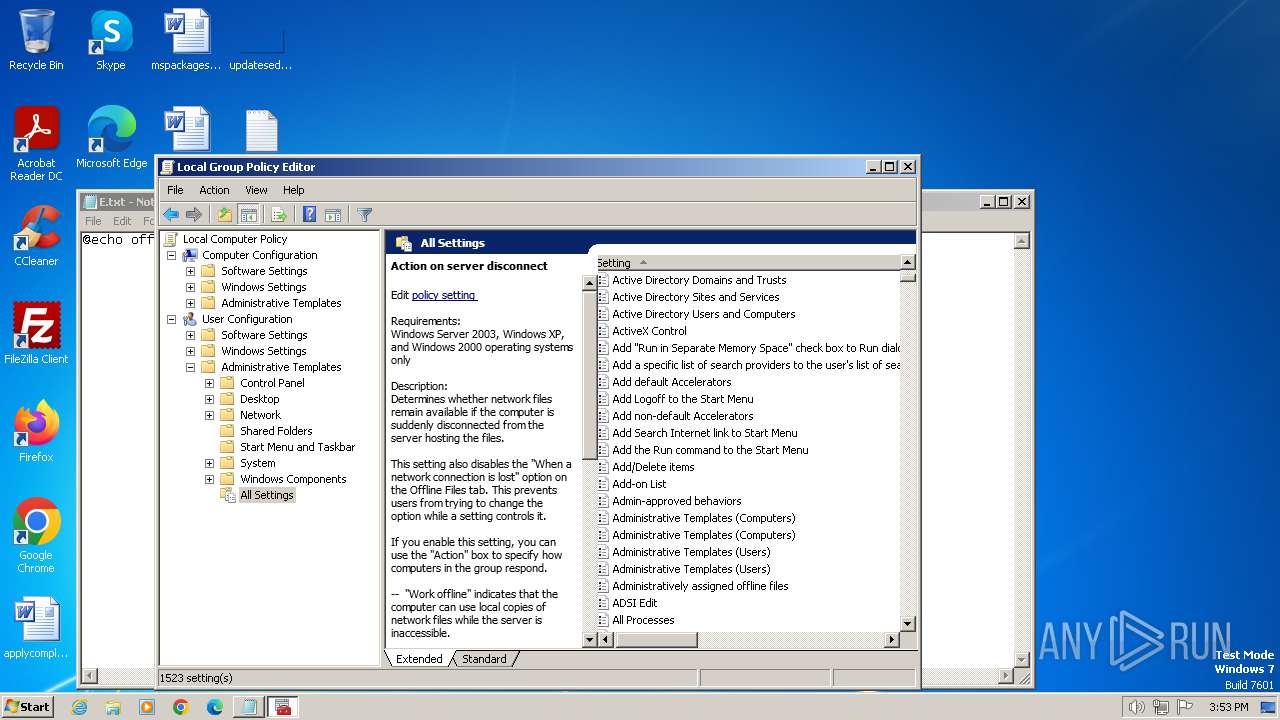The width and height of the screenshot is (1280, 720).
Task: Click the Forward arrow toolbar icon
Action: click(x=194, y=215)
